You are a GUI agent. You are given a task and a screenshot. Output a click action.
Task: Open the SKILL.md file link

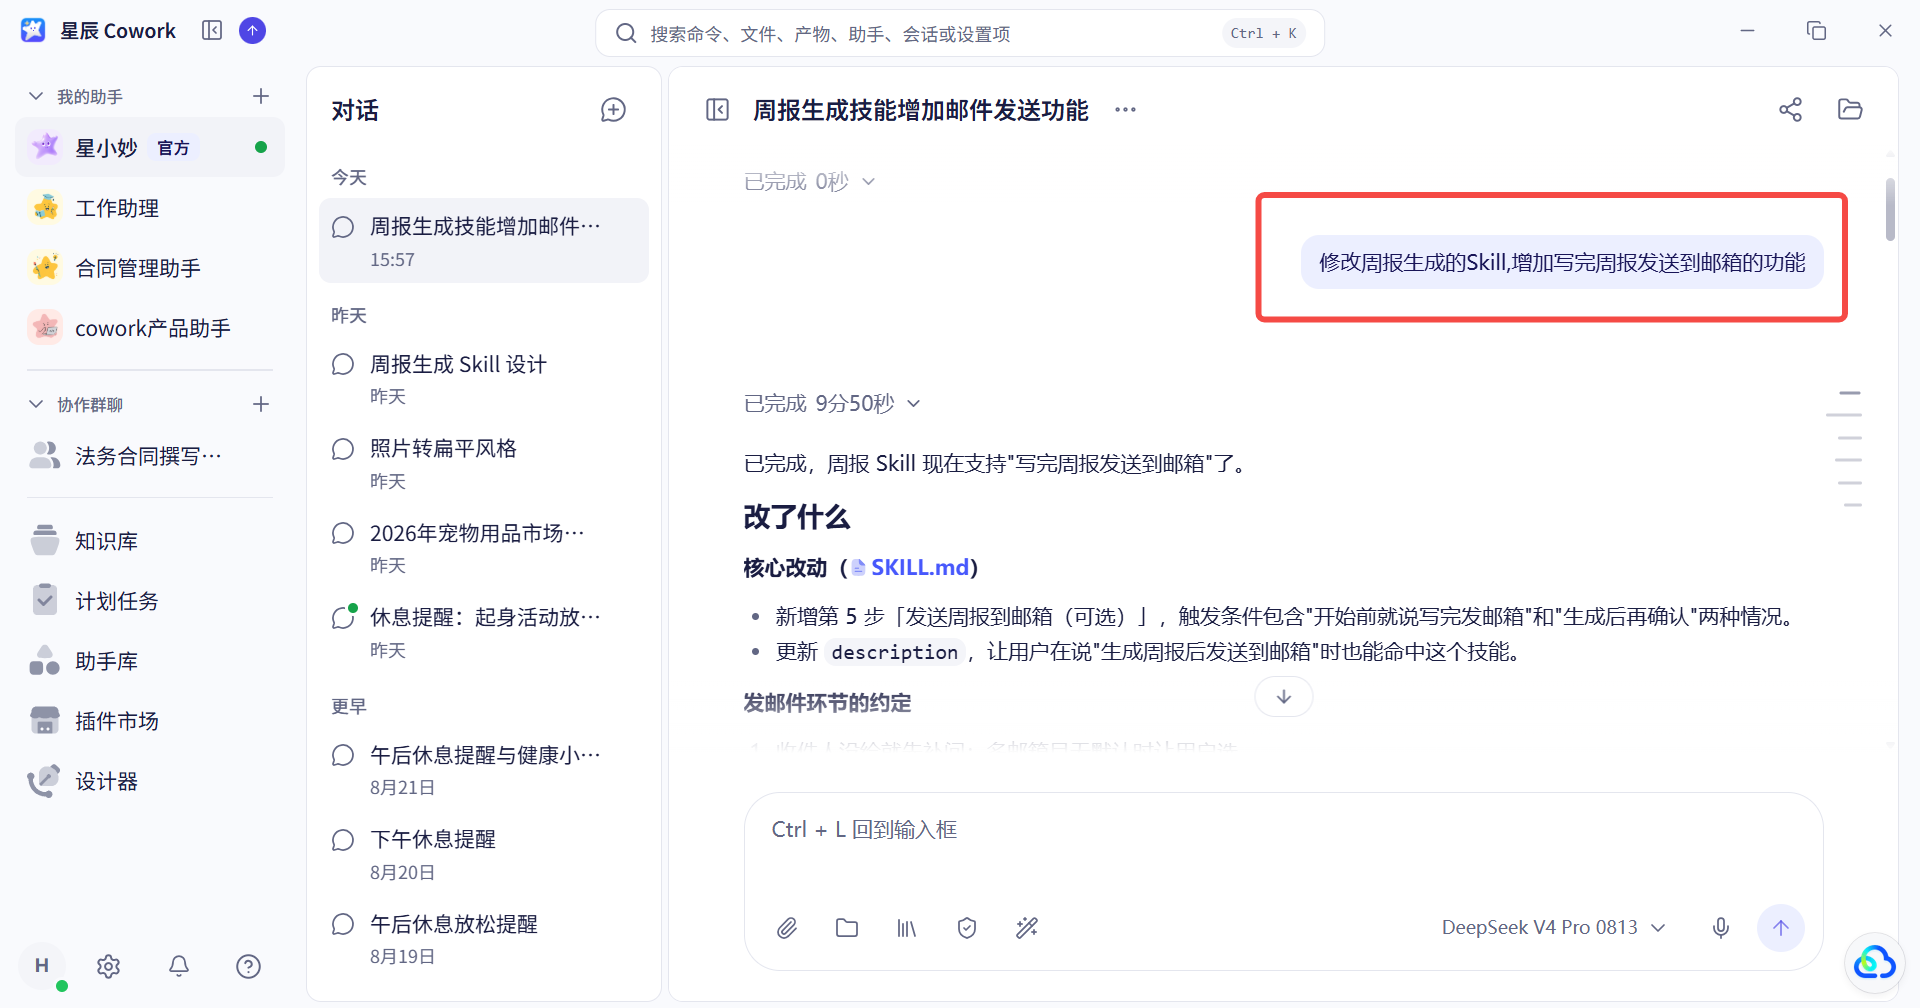[910, 568]
